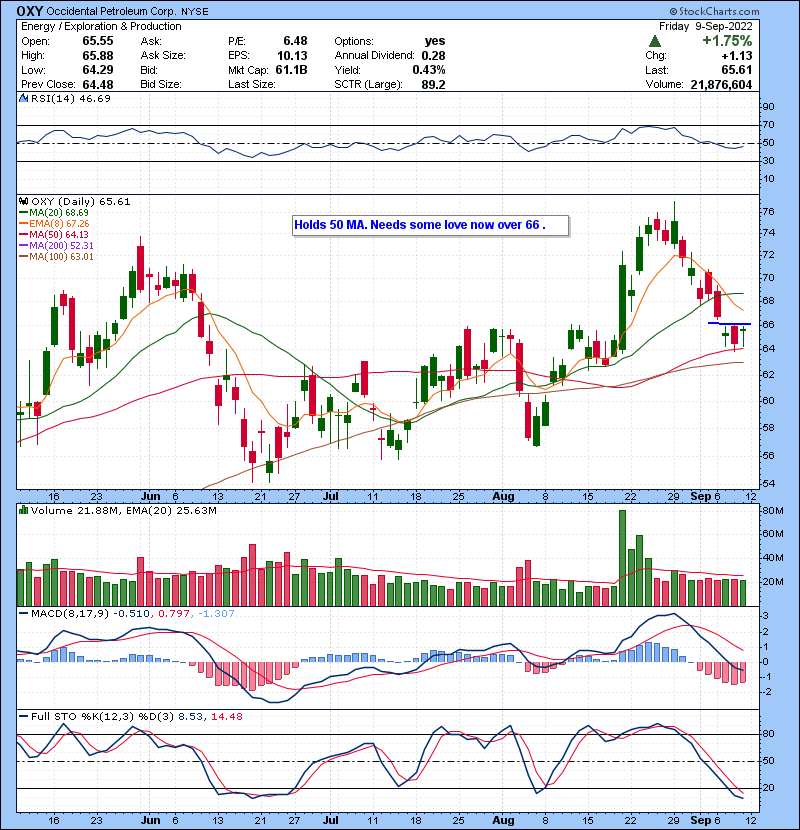Click the Mkt Cap value 61.1B
This screenshot has width=800, height=830.
point(291,70)
